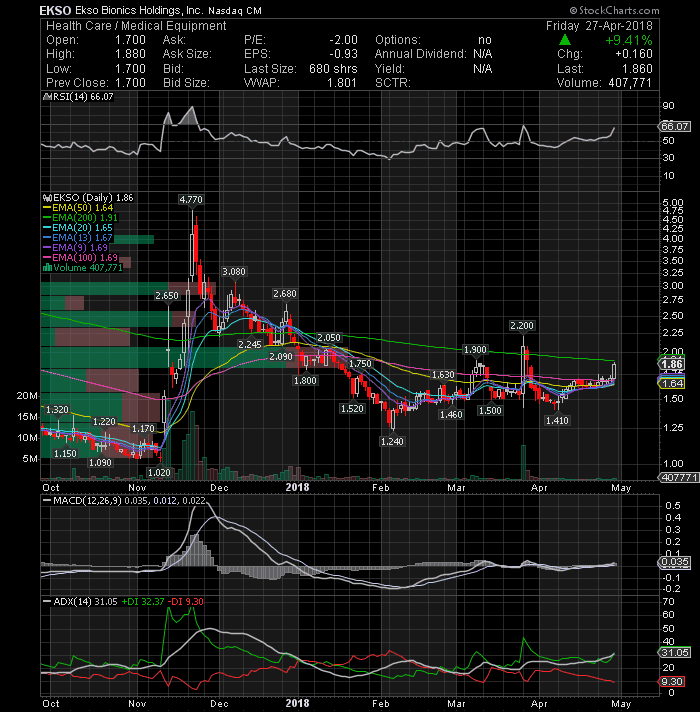Click the Volume 407,771 legend entry
Image resolution: width=700 pixels, height=712 pixels.
83,267
